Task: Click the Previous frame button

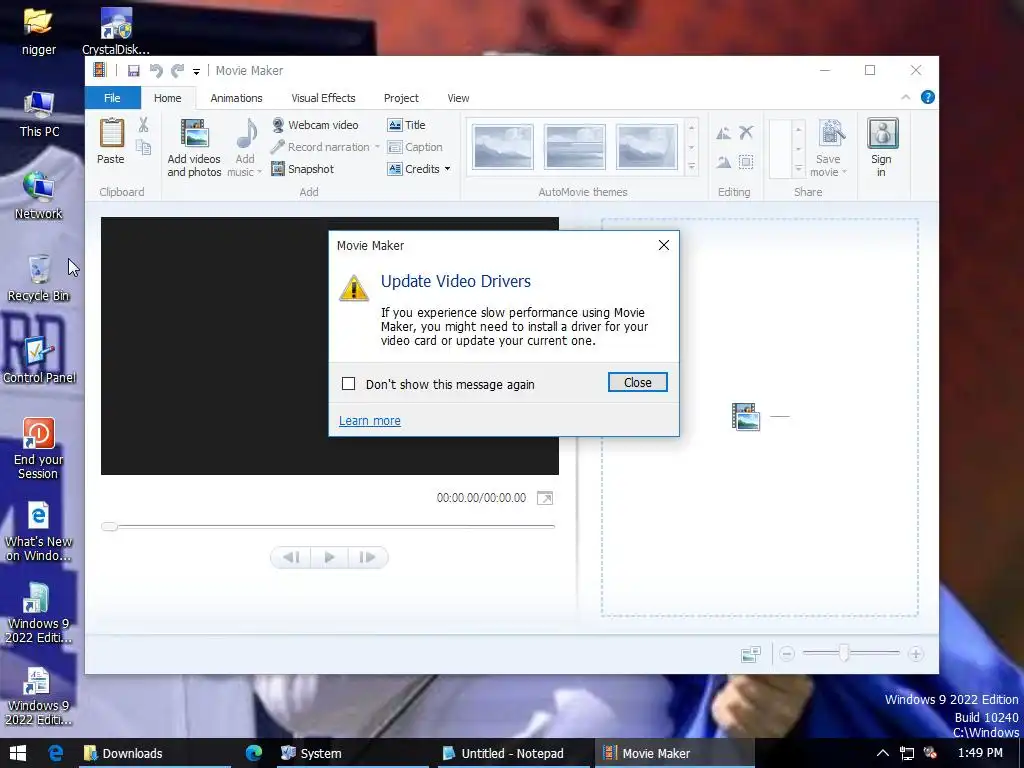Action: coord(291,557)
